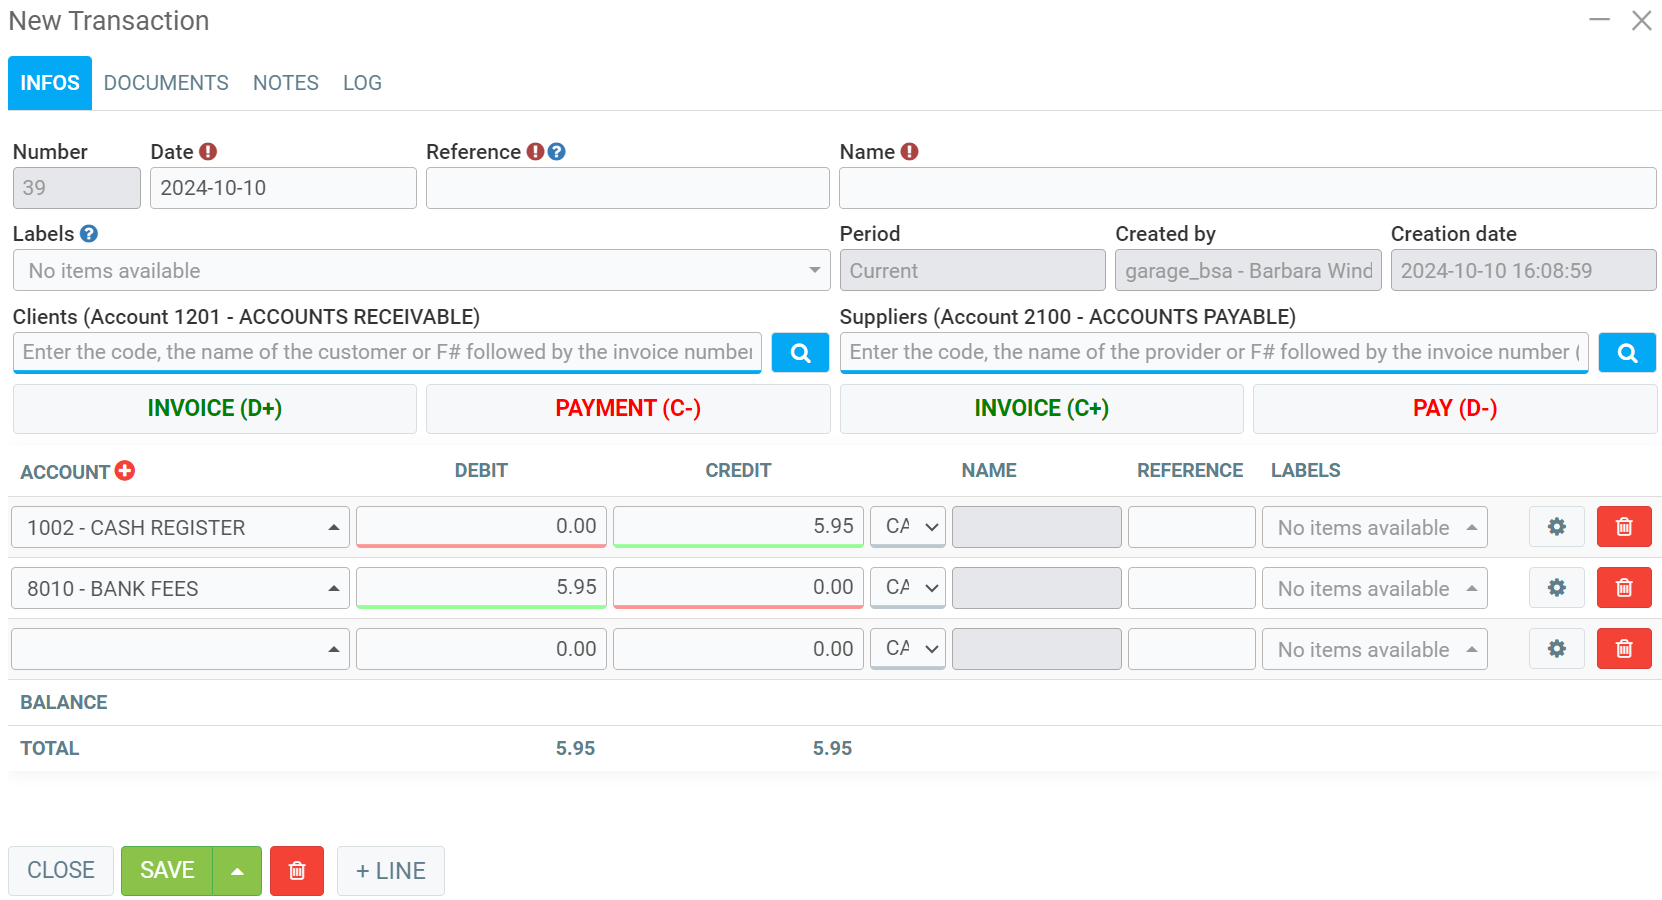Add a new row with + LINE button
The height and width of the screenshot is (900, 1662).
pyautogui.click(x=390, y=871)
